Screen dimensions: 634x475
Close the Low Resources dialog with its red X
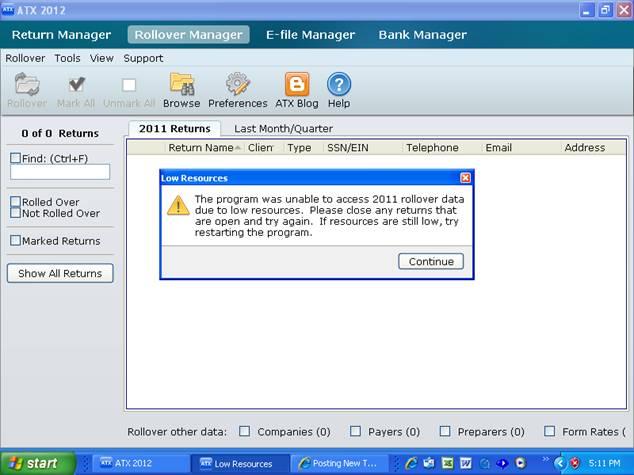(x=465, y=178)
